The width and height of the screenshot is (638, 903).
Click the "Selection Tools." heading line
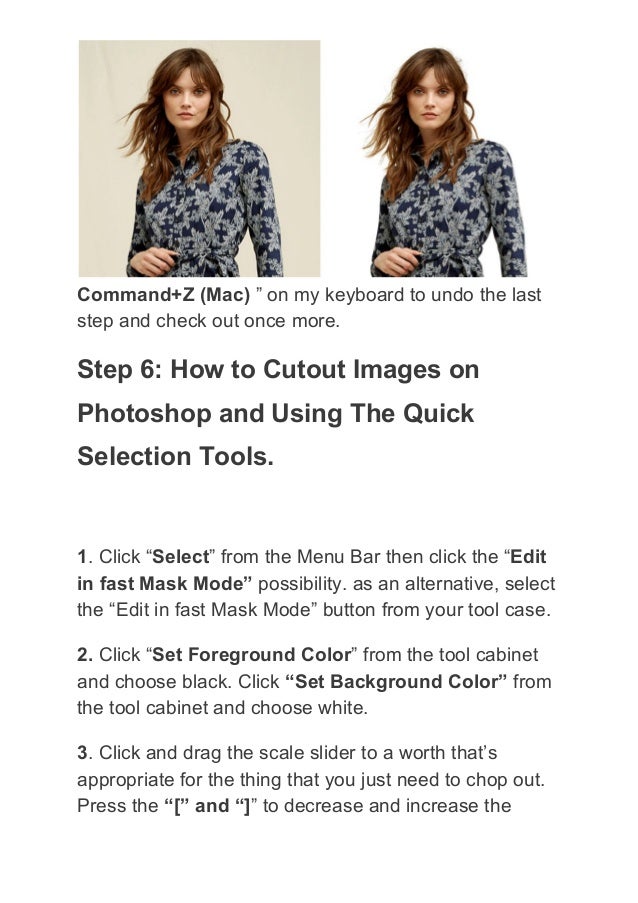pyautogui.click(x=176, y=456)
